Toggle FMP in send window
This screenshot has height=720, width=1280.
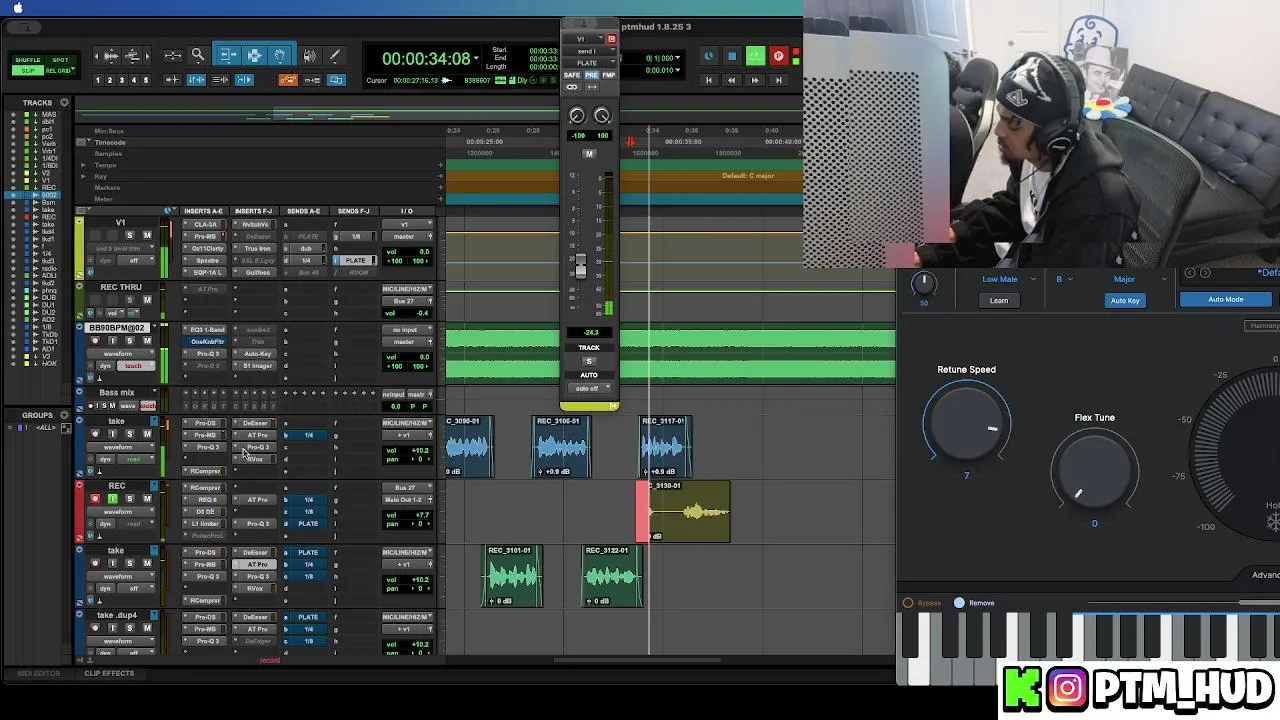608,75
